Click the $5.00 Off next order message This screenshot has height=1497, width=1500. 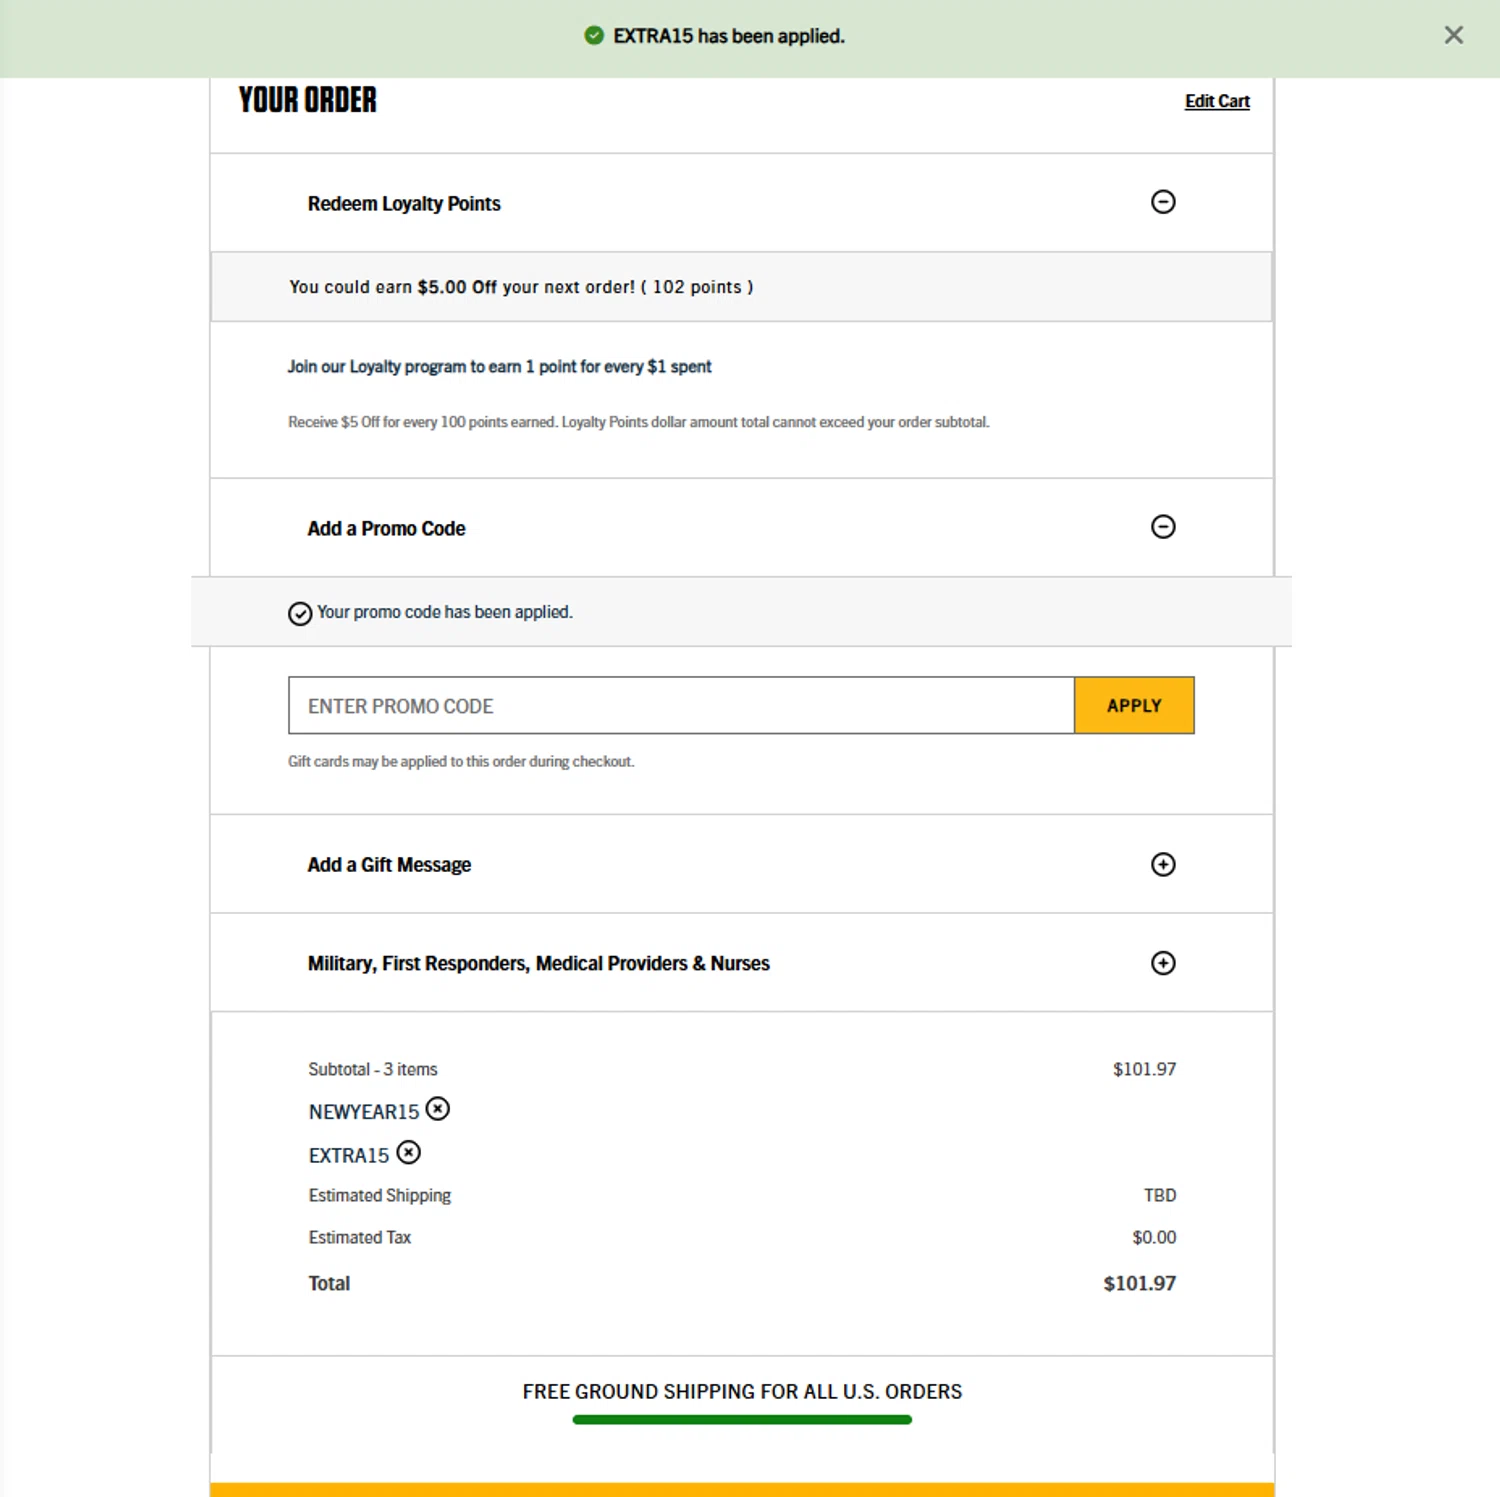tap(521, 287)
